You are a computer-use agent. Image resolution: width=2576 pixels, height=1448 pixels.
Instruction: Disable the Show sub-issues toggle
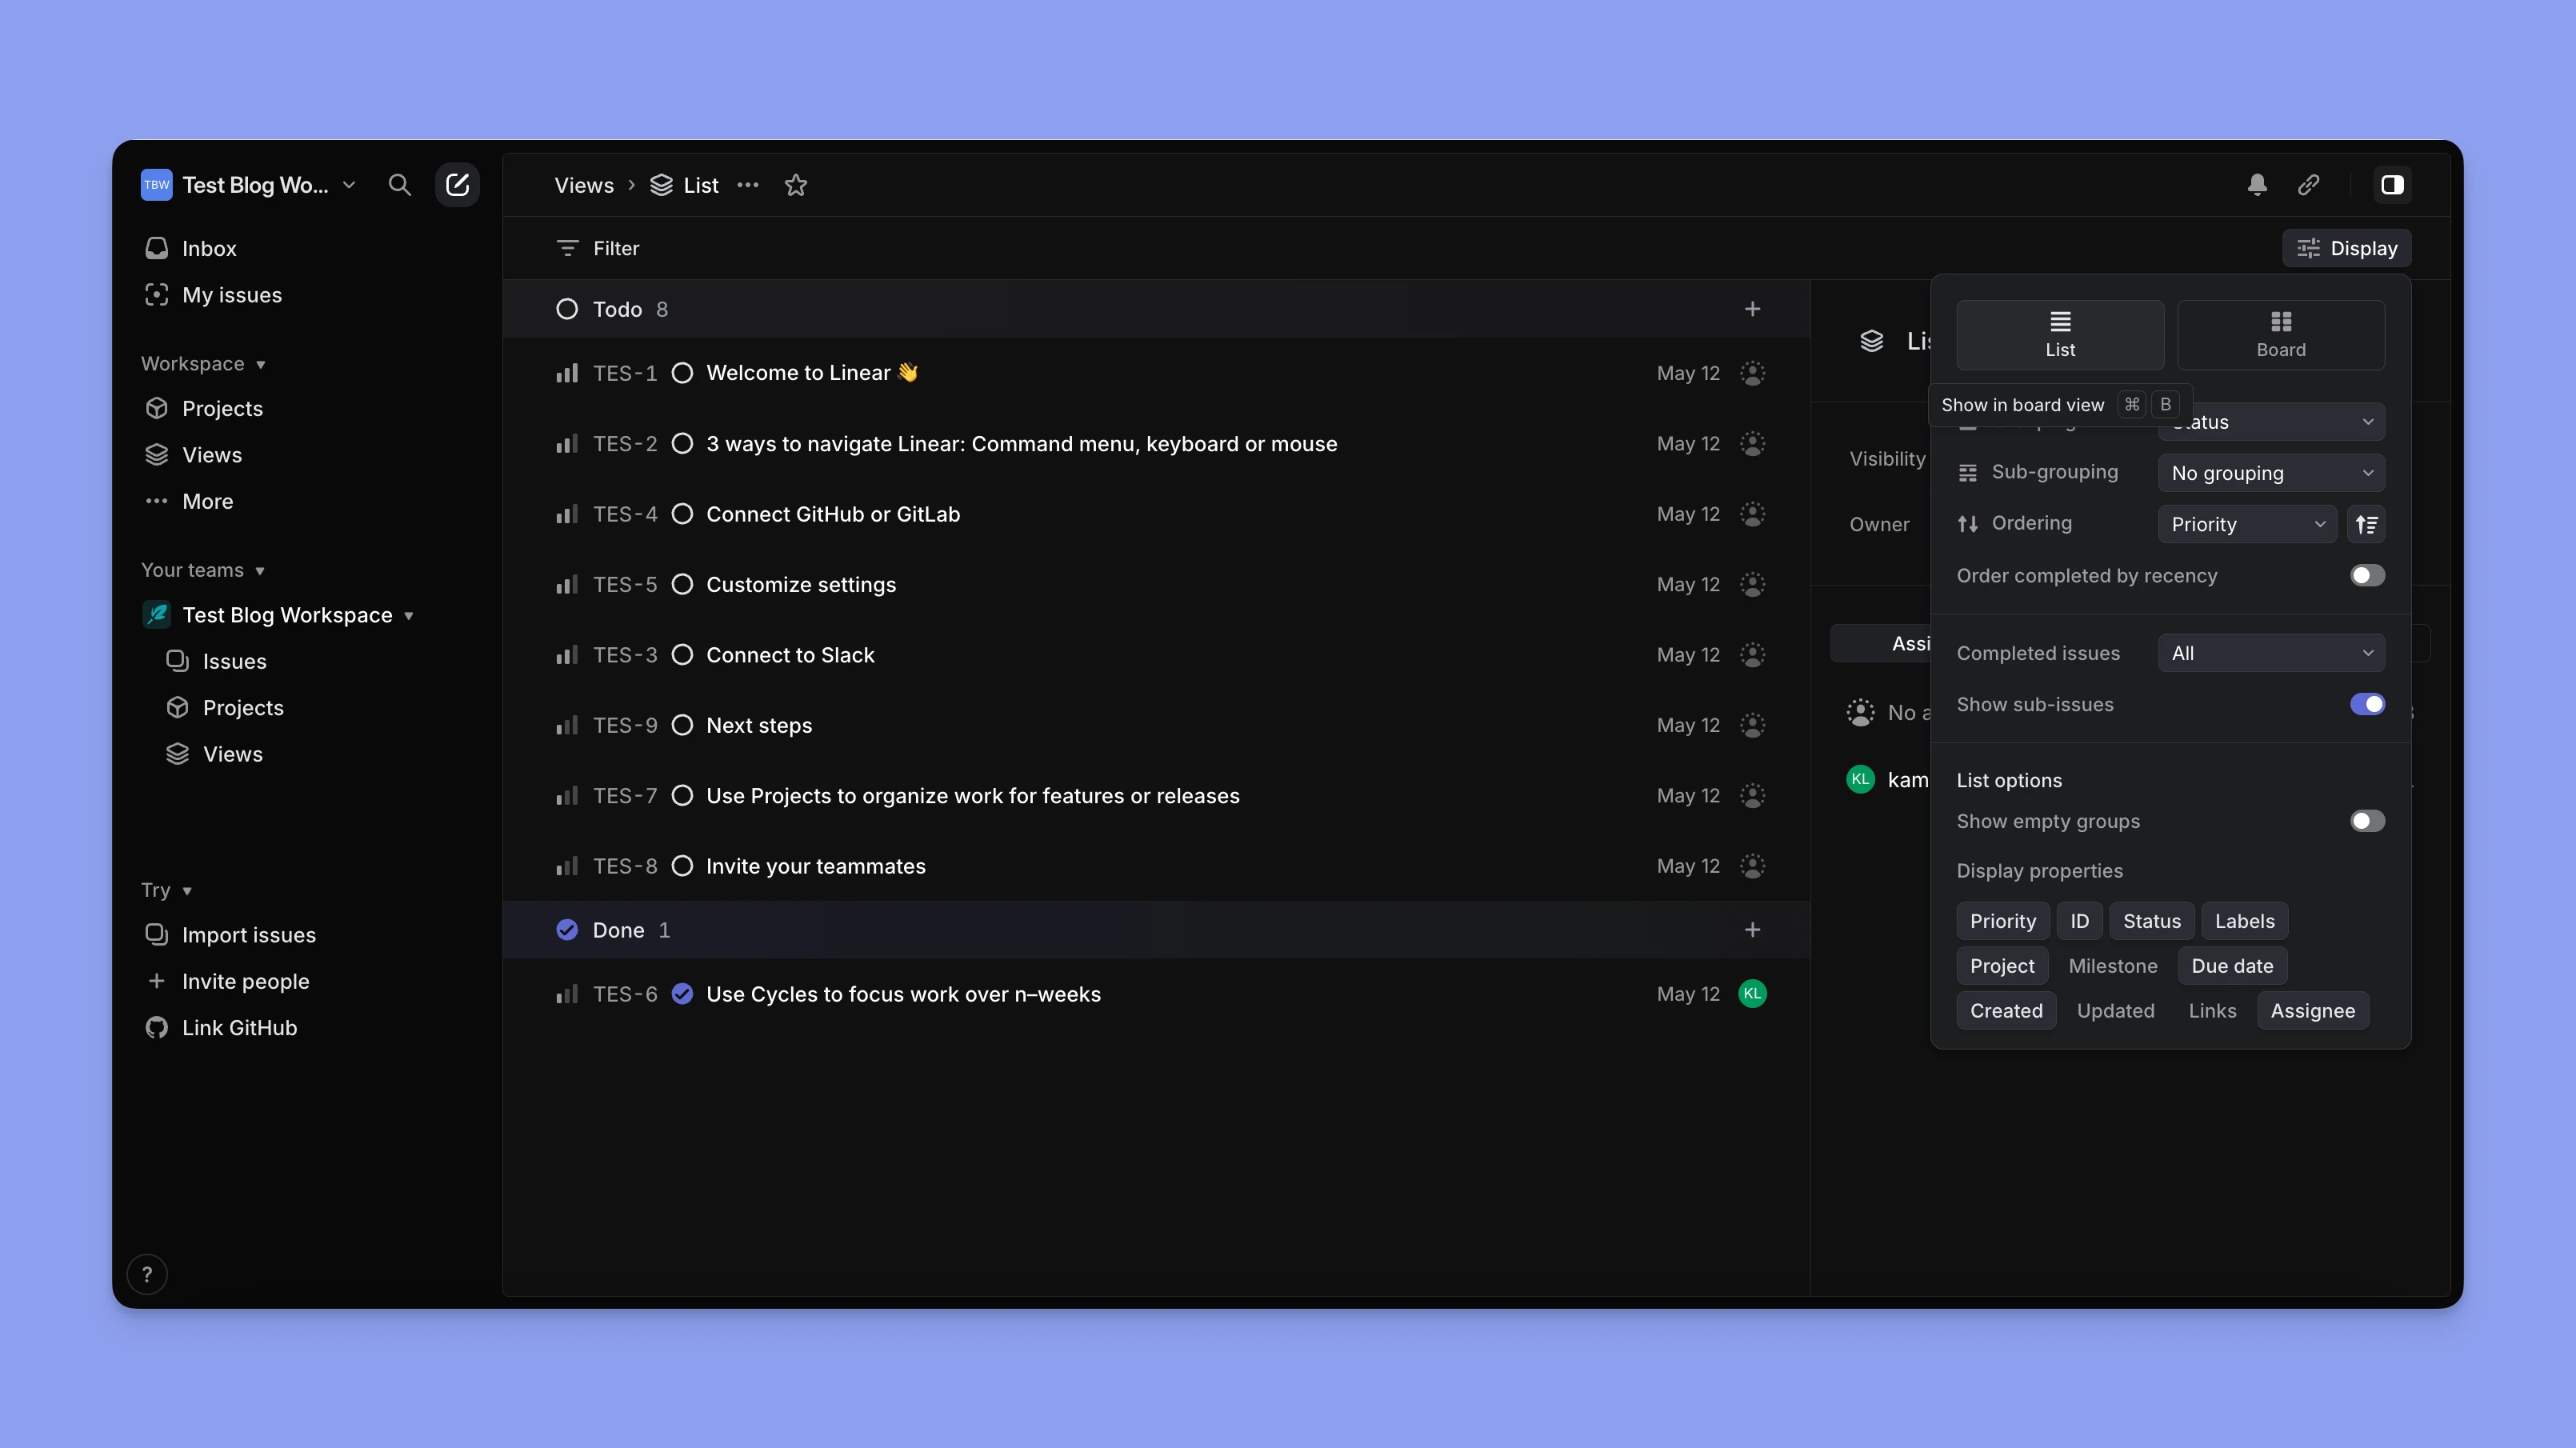tap(2366, 704)
